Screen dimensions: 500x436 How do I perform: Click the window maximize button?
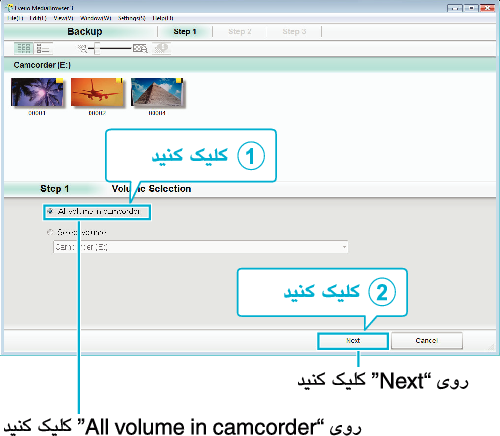pos(471,8)
